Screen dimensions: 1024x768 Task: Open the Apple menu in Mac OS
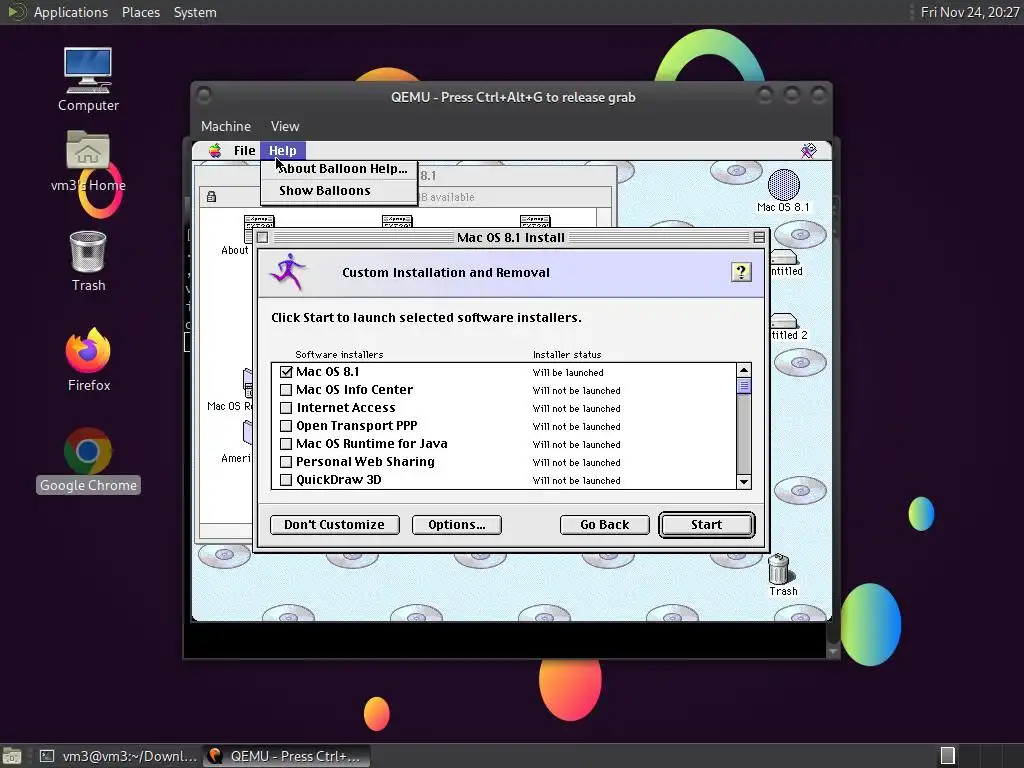tap(215, 151)
